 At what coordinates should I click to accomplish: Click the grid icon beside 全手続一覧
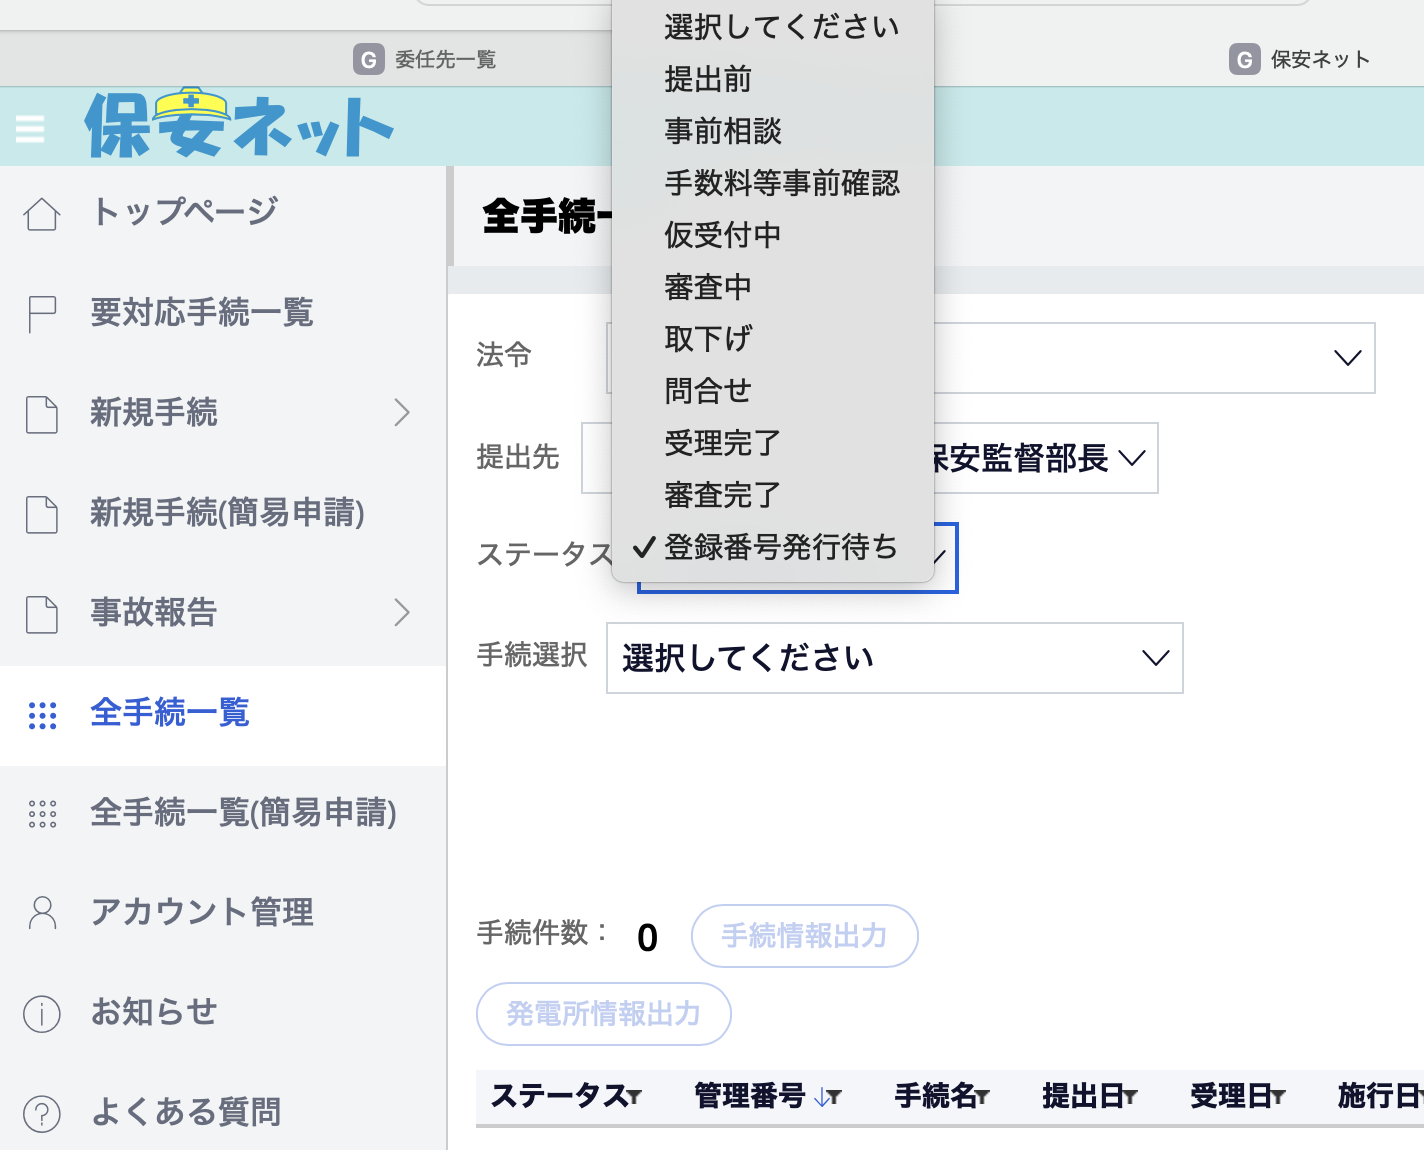pos(42,714)
